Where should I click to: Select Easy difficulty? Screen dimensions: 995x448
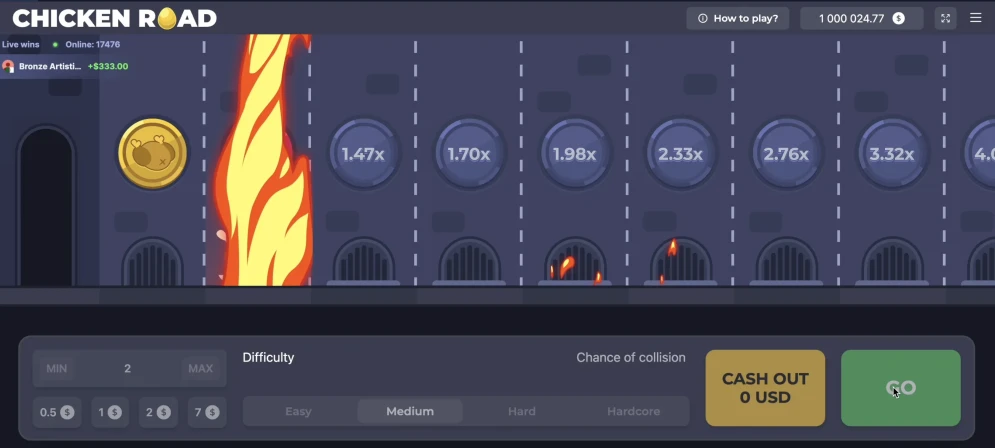coord(298,411)
